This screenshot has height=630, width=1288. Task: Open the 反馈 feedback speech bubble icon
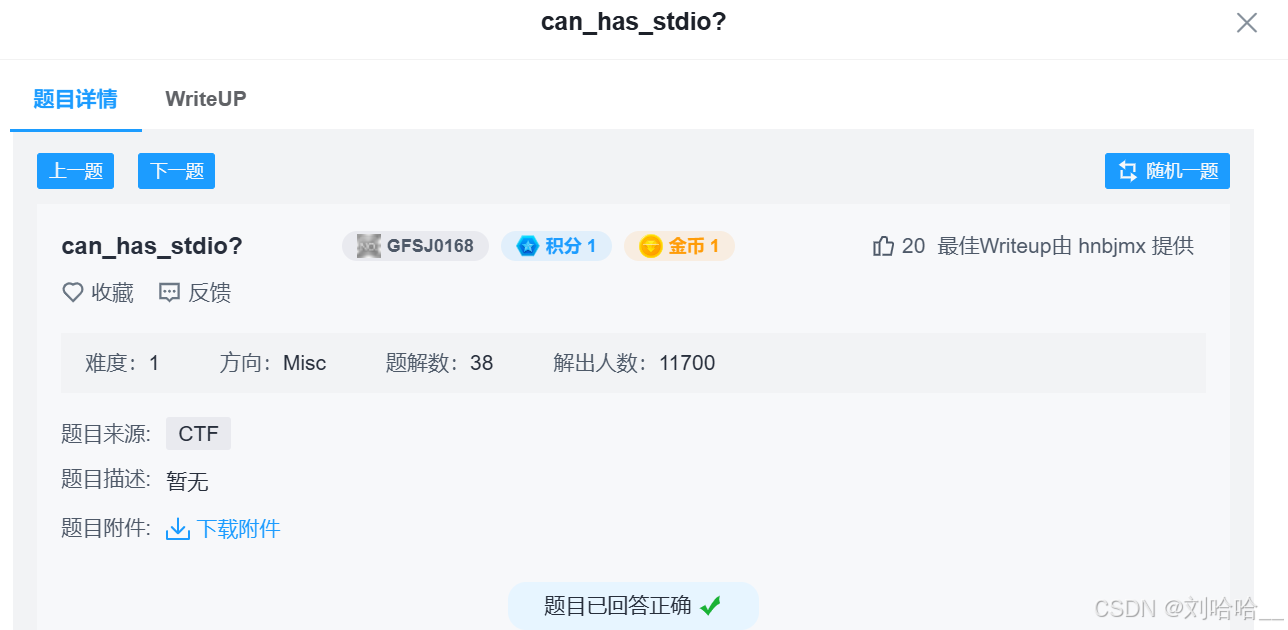point(168,292)
